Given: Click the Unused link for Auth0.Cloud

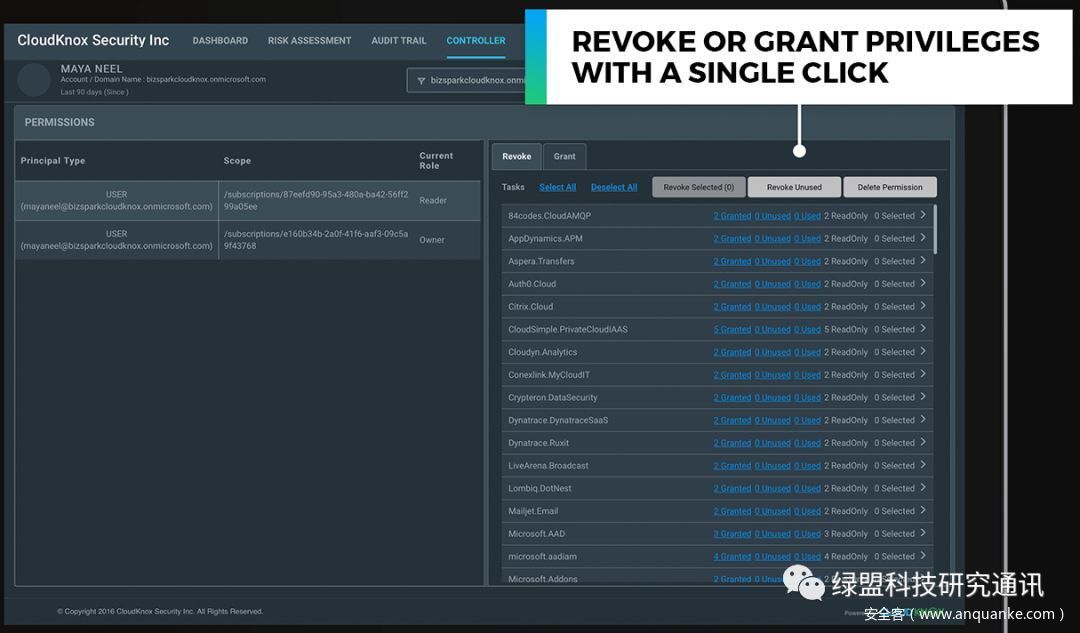Looking at the screenshot, I should coord(772,284).
